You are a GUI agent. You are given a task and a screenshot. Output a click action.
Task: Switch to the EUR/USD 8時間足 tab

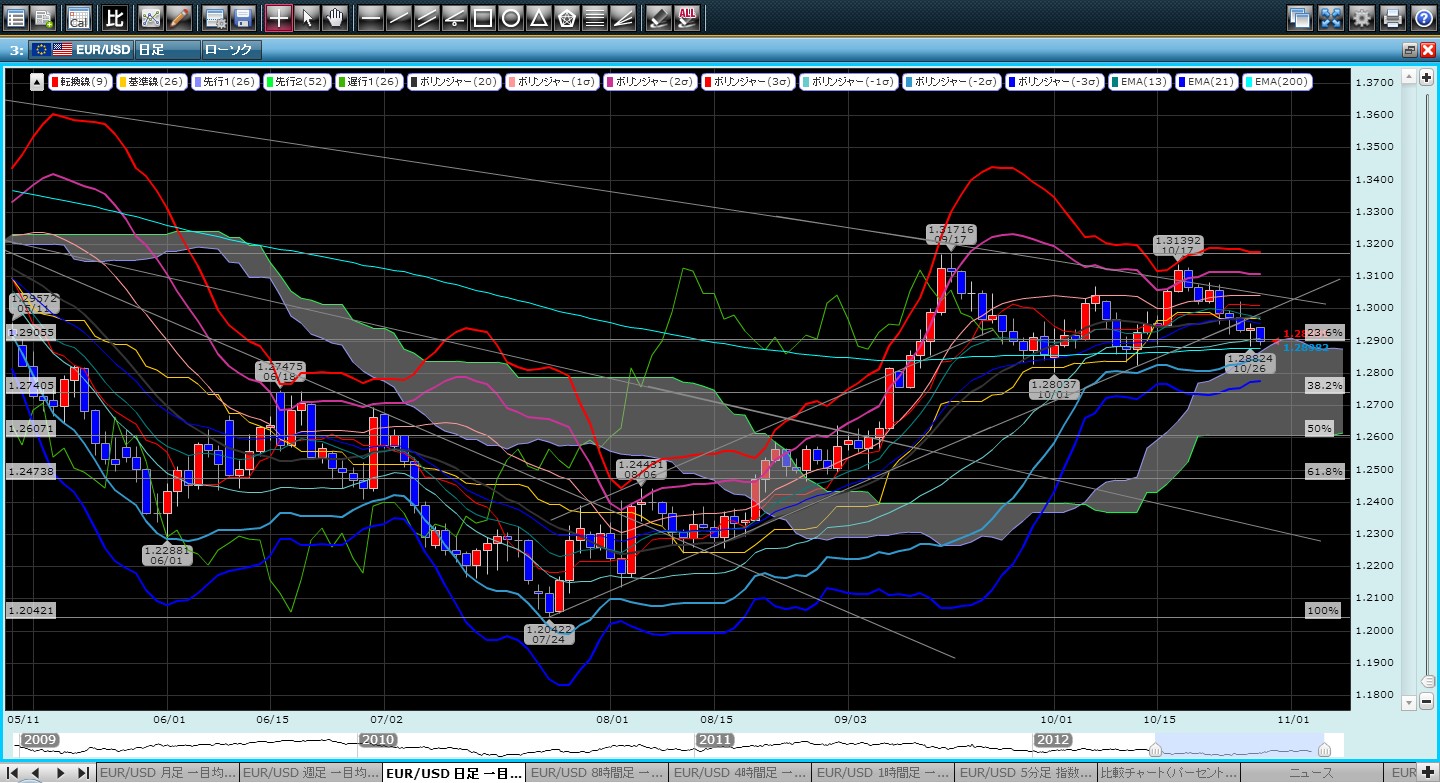[596, 773]
